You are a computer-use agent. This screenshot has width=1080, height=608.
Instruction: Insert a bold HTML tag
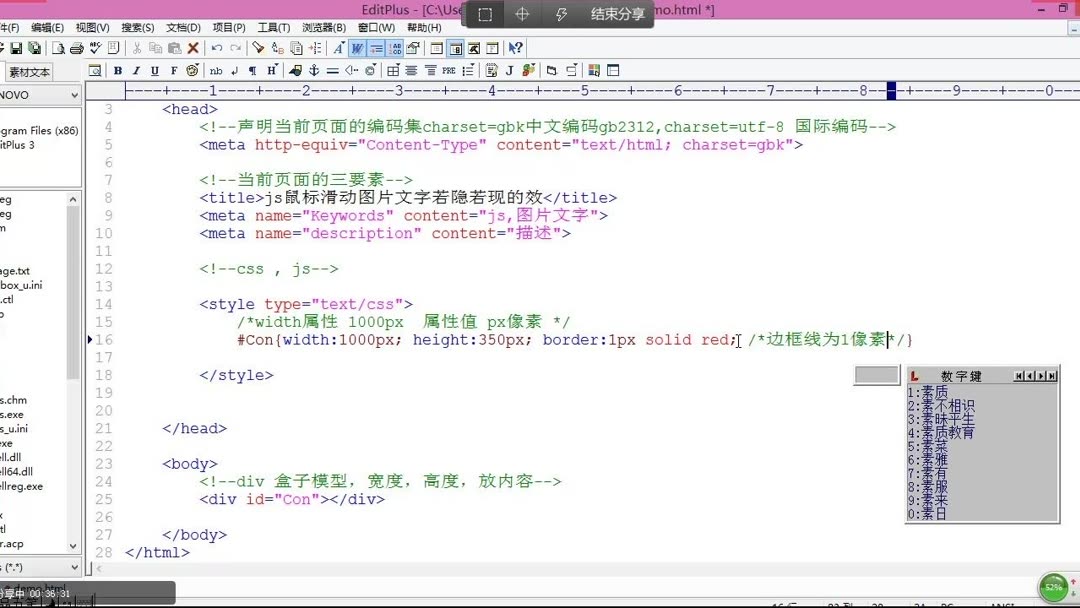click(117, 70)
